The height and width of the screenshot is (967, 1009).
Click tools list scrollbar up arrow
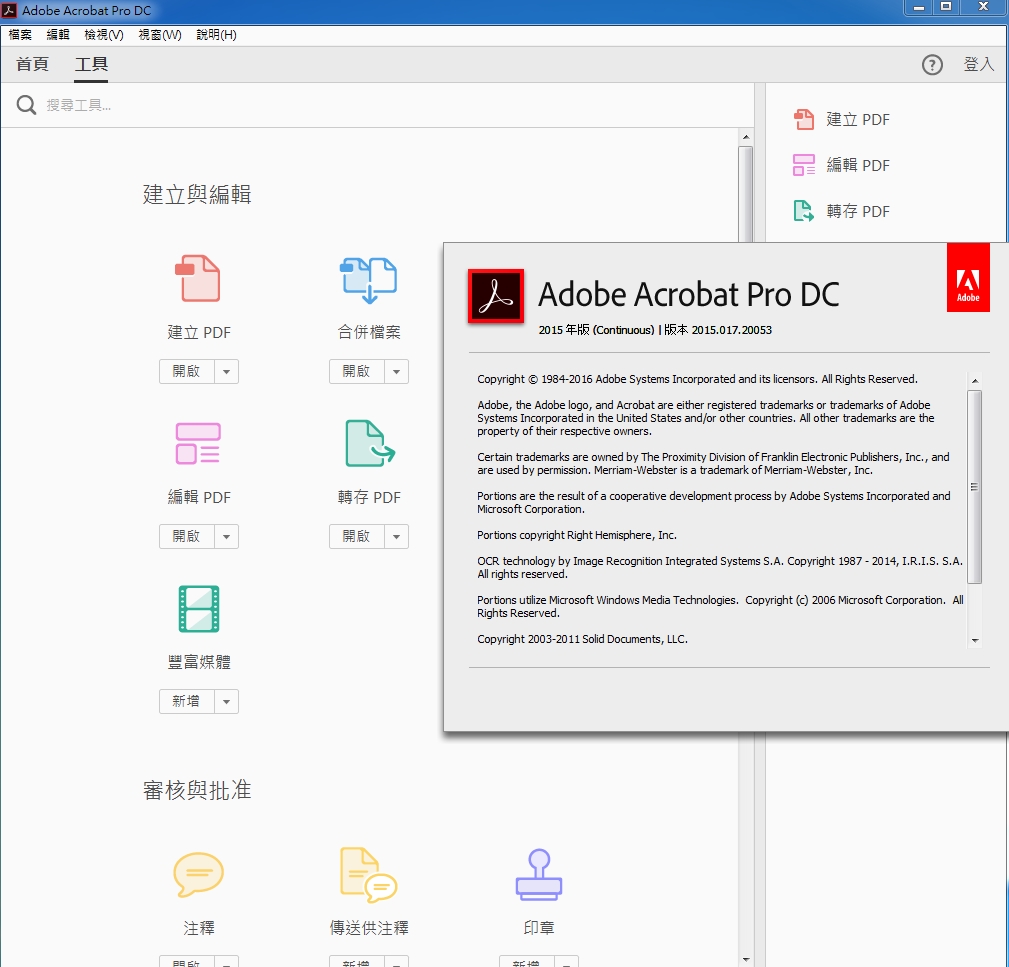pyautogui.click(x=746, y=137)
